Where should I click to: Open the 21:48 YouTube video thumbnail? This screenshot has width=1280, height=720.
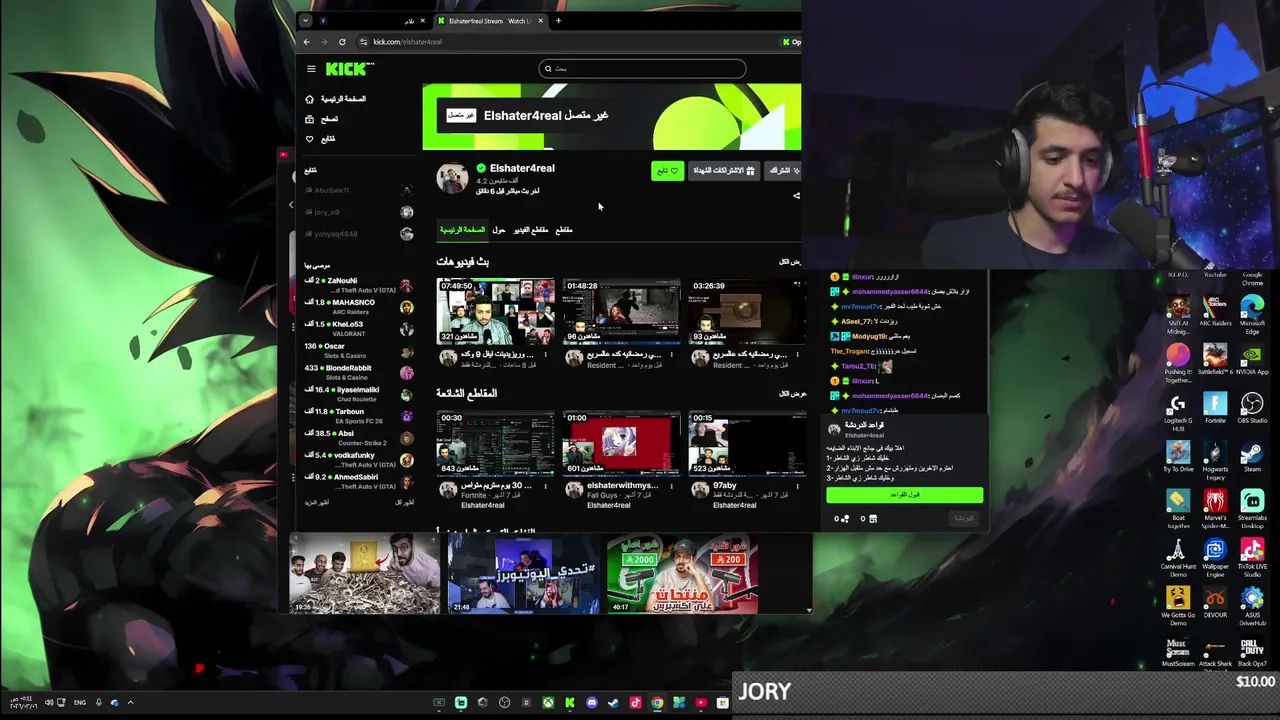(x=523, y=573)
